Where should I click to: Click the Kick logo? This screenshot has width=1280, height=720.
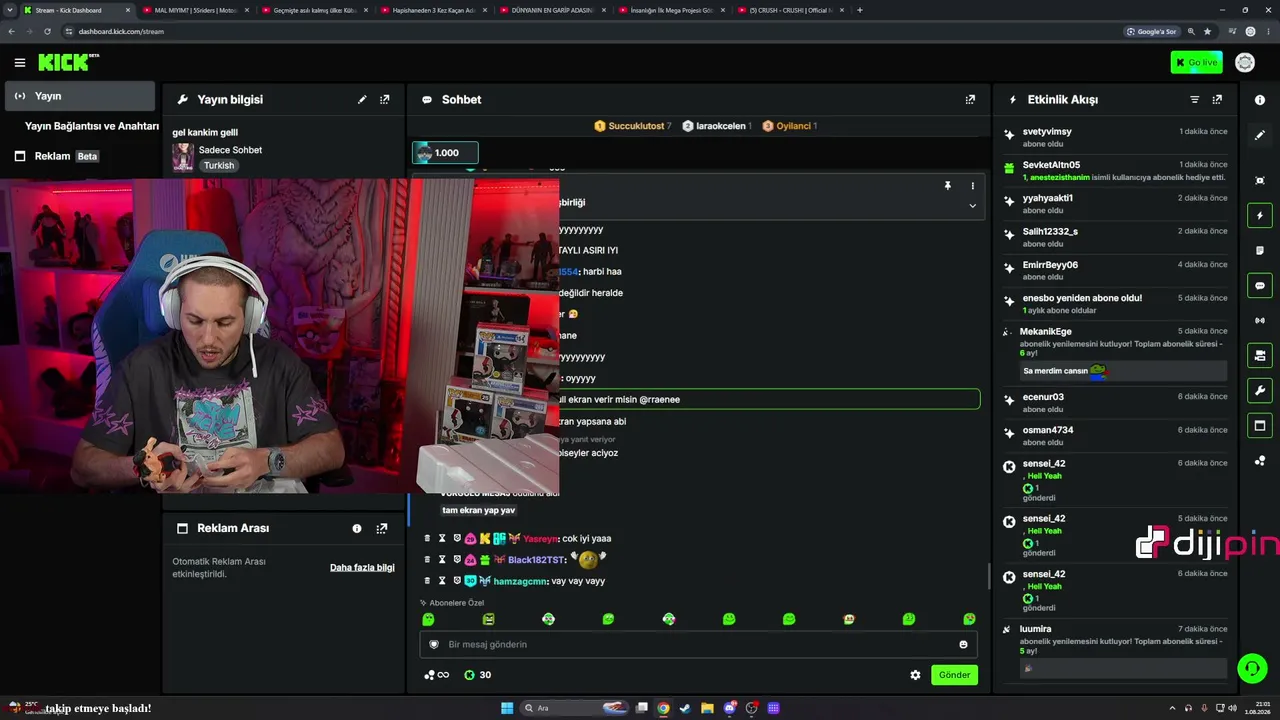tap(68, 62)
